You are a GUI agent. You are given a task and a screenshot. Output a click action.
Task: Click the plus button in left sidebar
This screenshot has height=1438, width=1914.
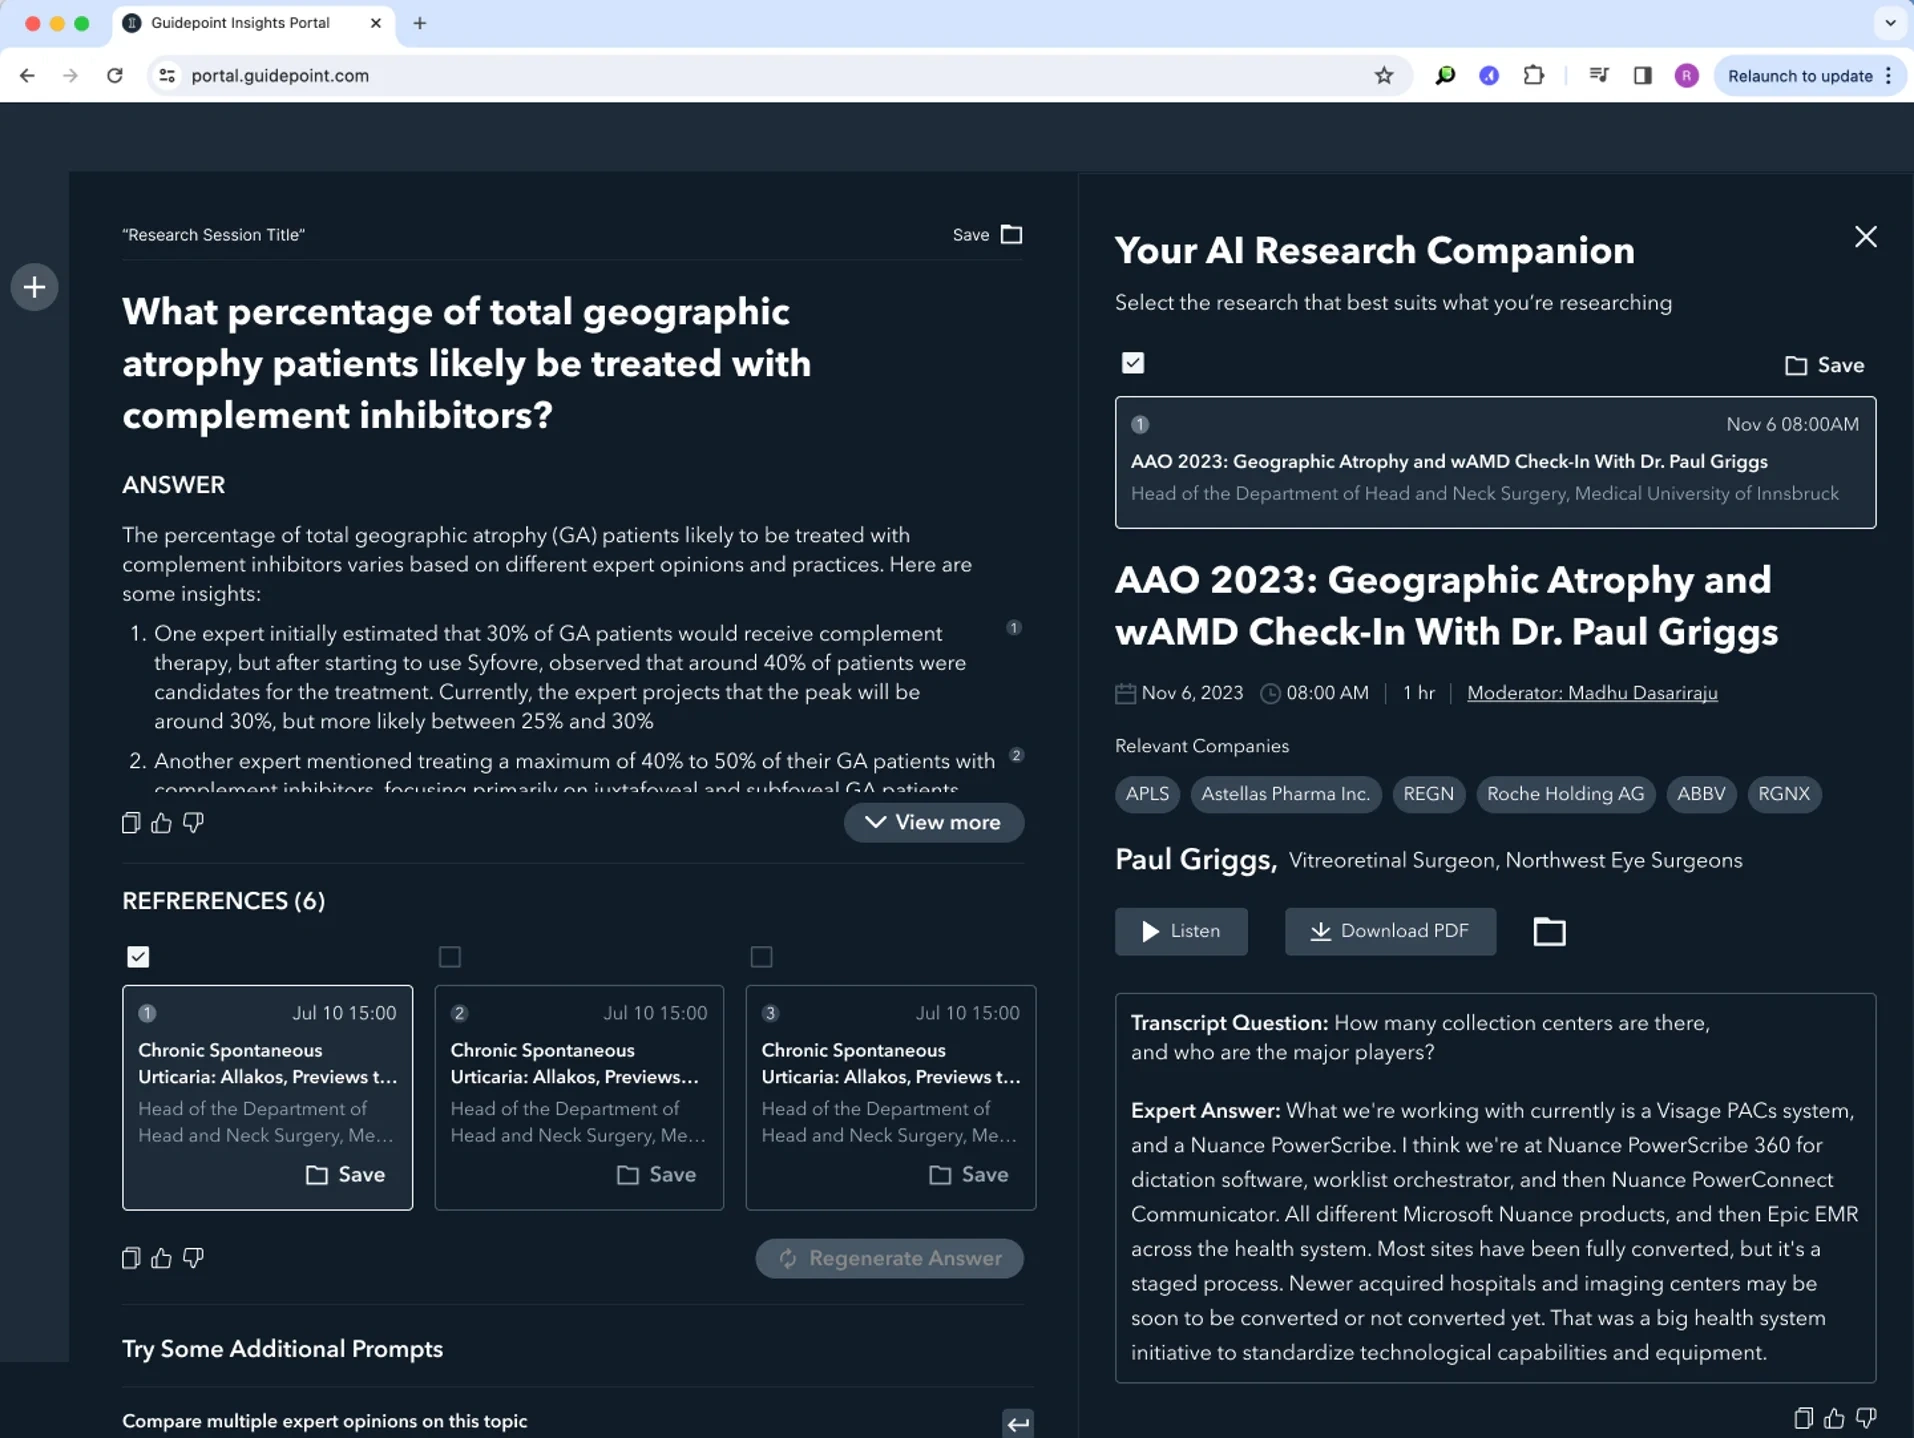click(34, 287)
